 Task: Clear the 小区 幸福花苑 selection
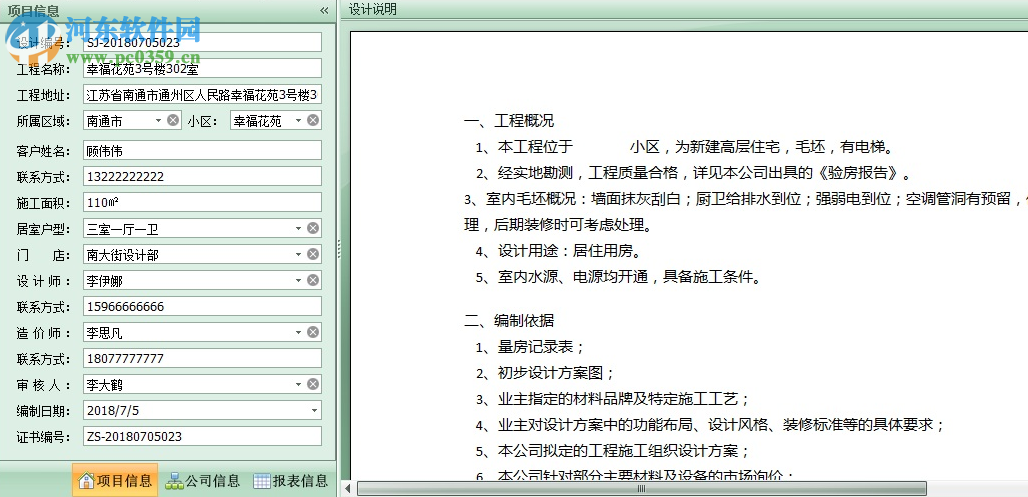[313, 120]
